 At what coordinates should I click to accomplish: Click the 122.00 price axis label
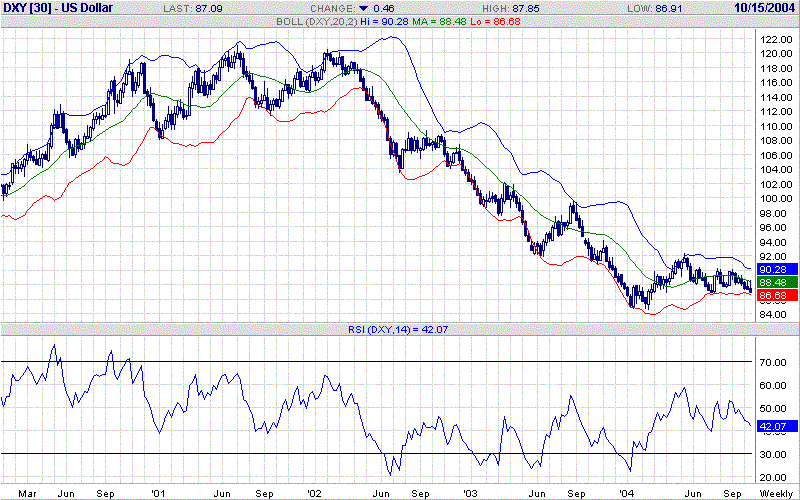coord(774,39)
